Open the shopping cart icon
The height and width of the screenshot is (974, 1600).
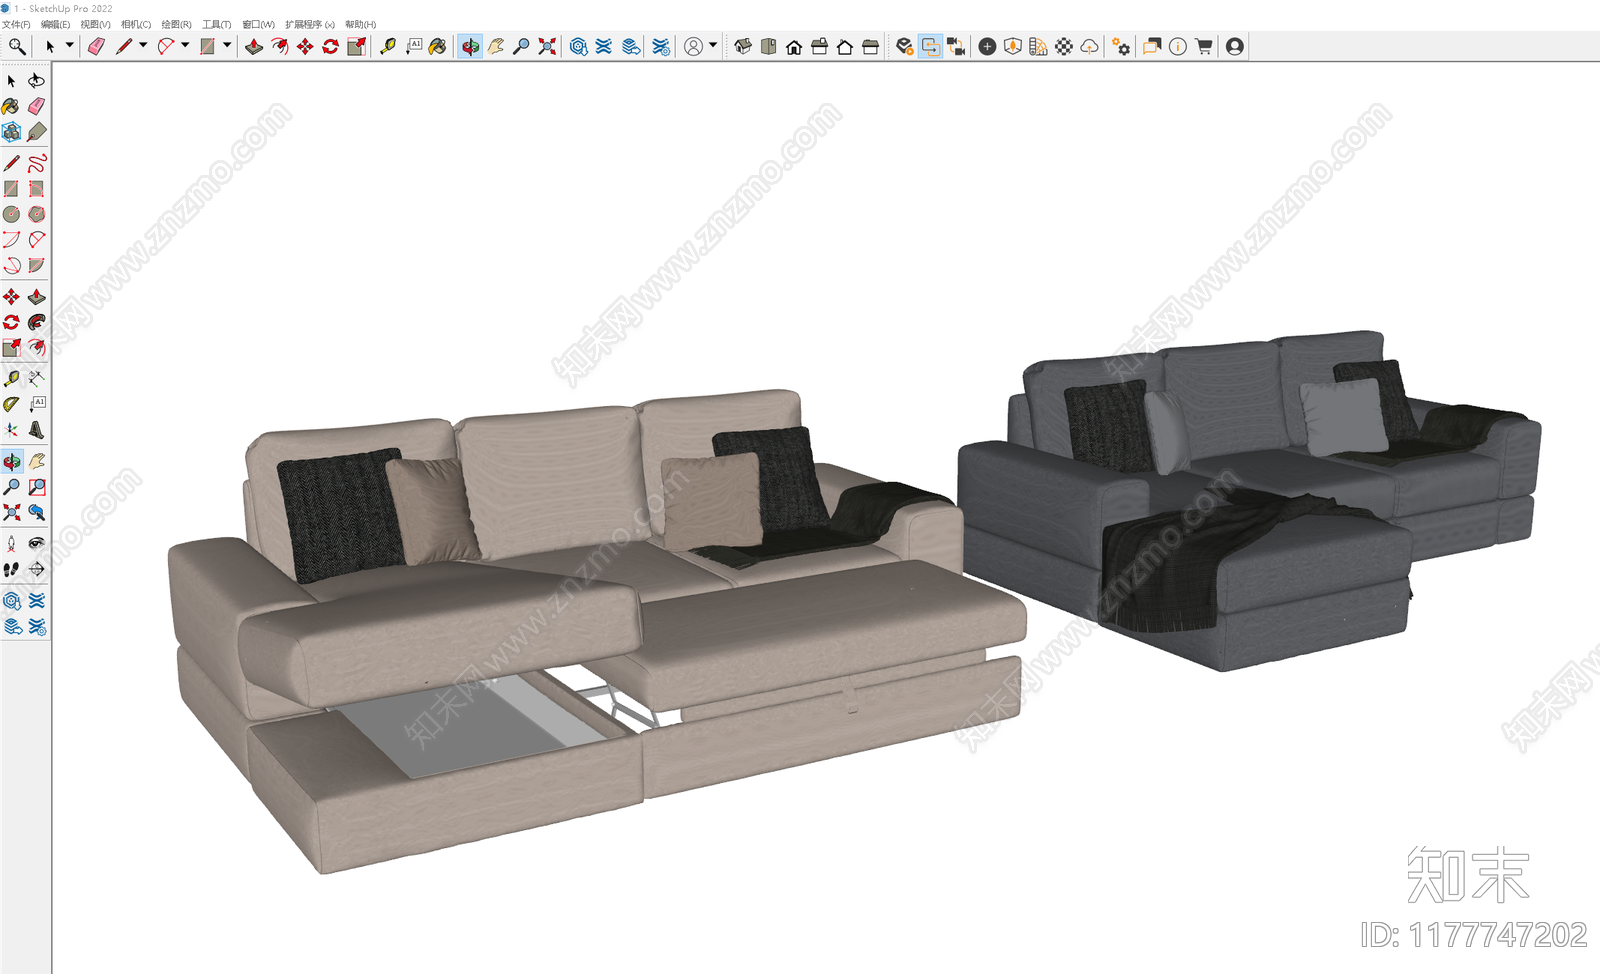(1204, 46)
